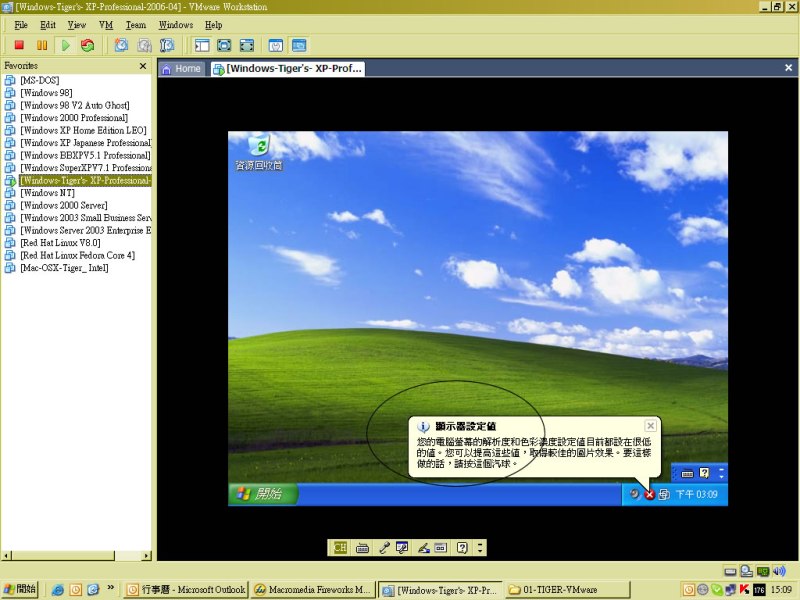Close the Favorites panel

point(143,66)
